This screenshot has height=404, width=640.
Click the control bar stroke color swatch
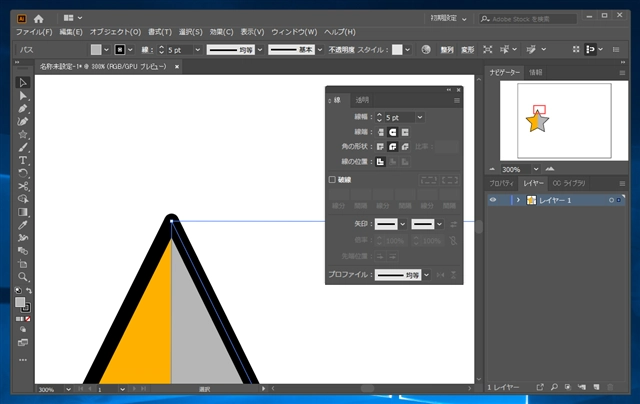(120, 50)
